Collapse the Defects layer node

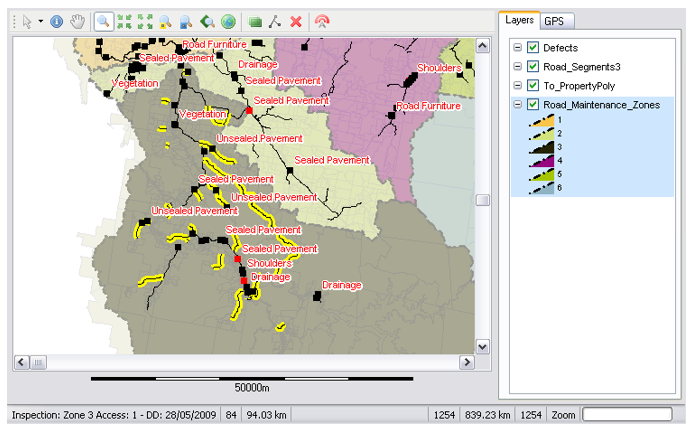pos(517,48)
